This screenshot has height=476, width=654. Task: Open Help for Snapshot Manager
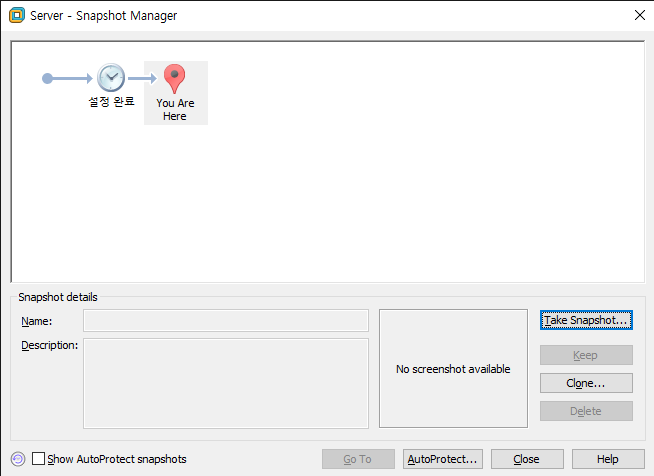[x=608, y=459]
